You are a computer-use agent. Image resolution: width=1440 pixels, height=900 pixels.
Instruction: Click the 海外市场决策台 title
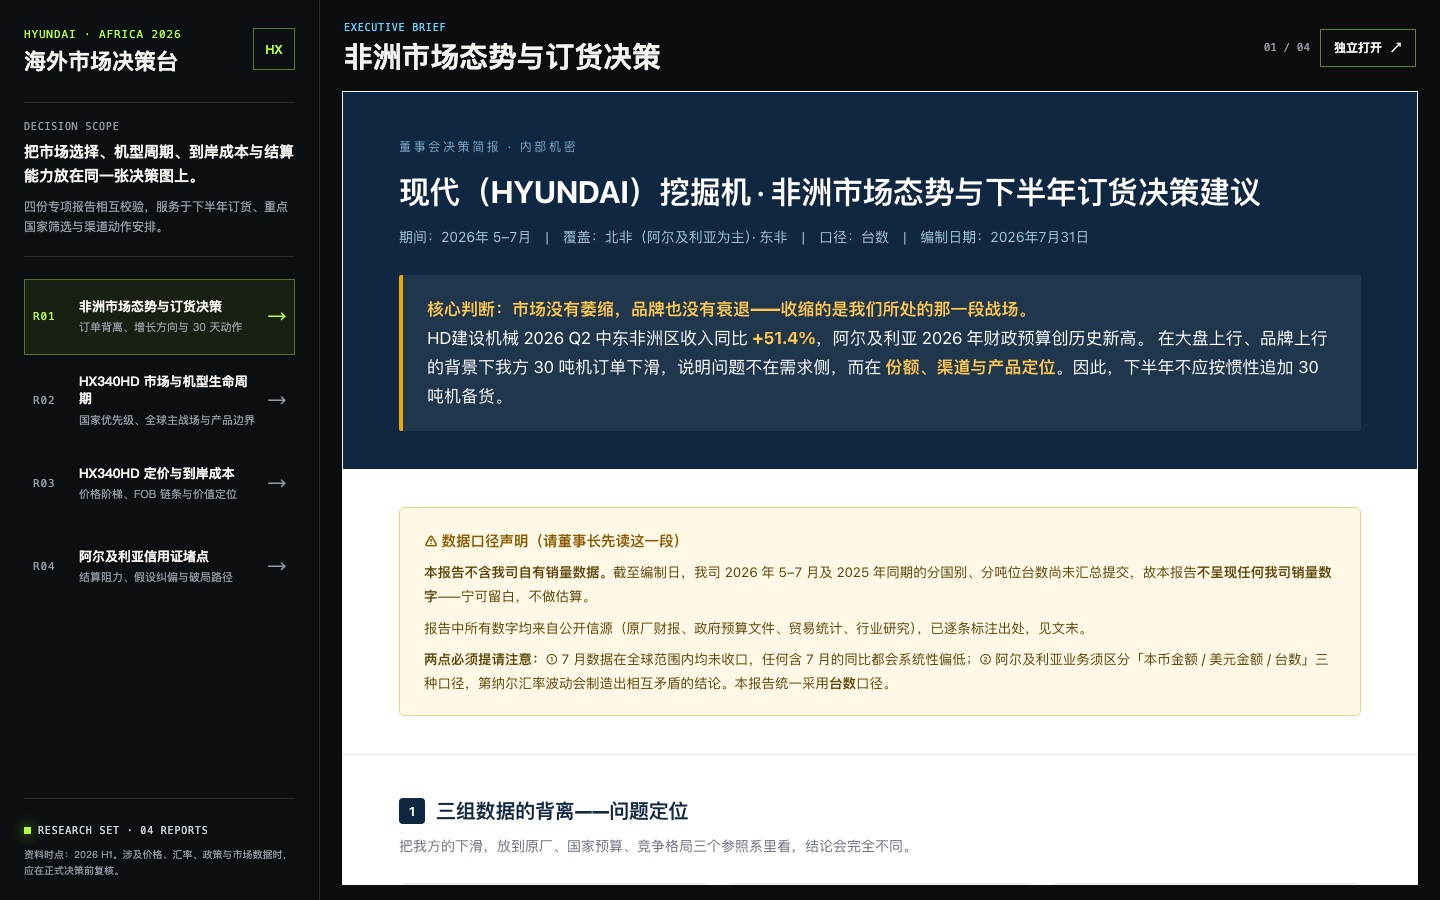pyautogui.click(x=101, y=61)
